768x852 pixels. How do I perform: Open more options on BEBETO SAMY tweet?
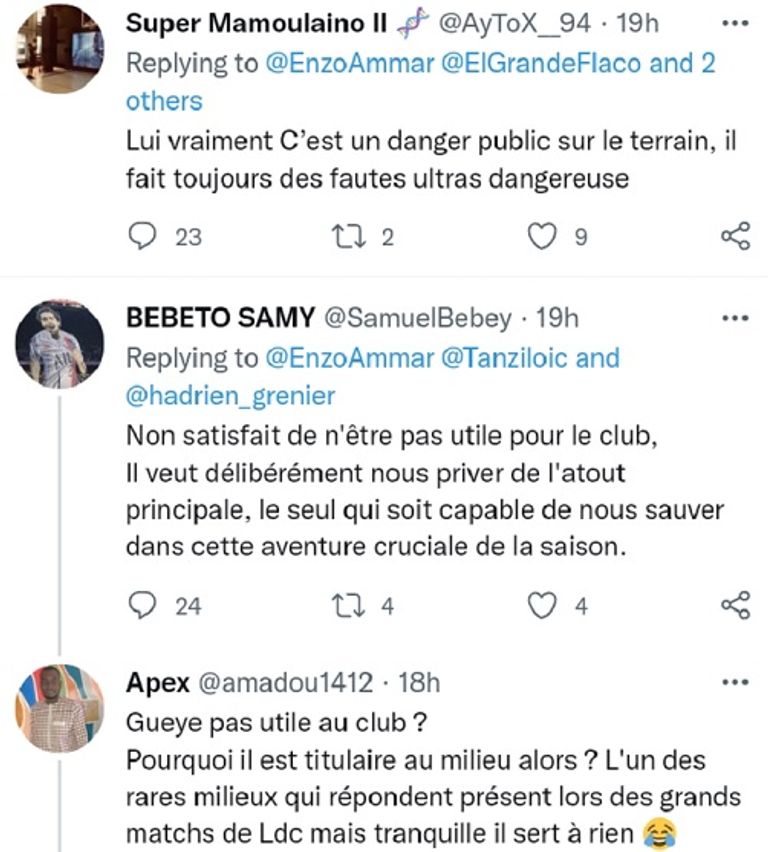pyautogui.click(x=735, y=318)
